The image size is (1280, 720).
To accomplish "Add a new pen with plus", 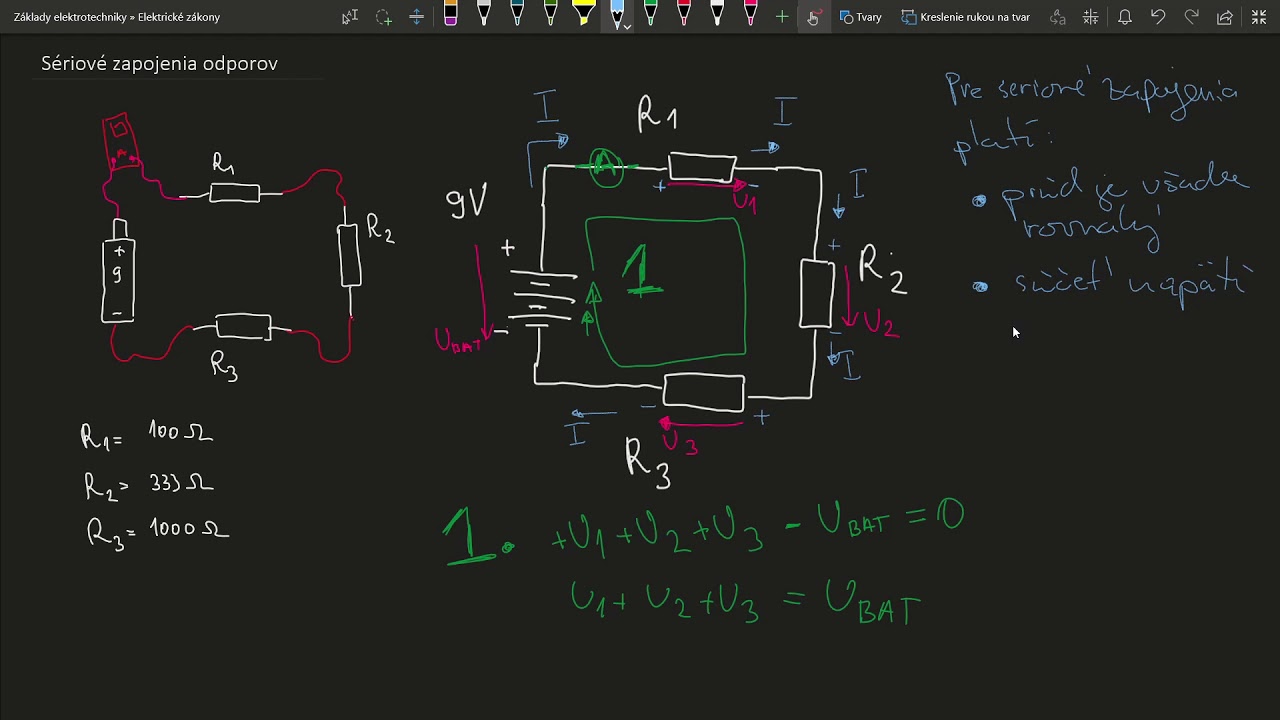I will [x=782, y=17].
